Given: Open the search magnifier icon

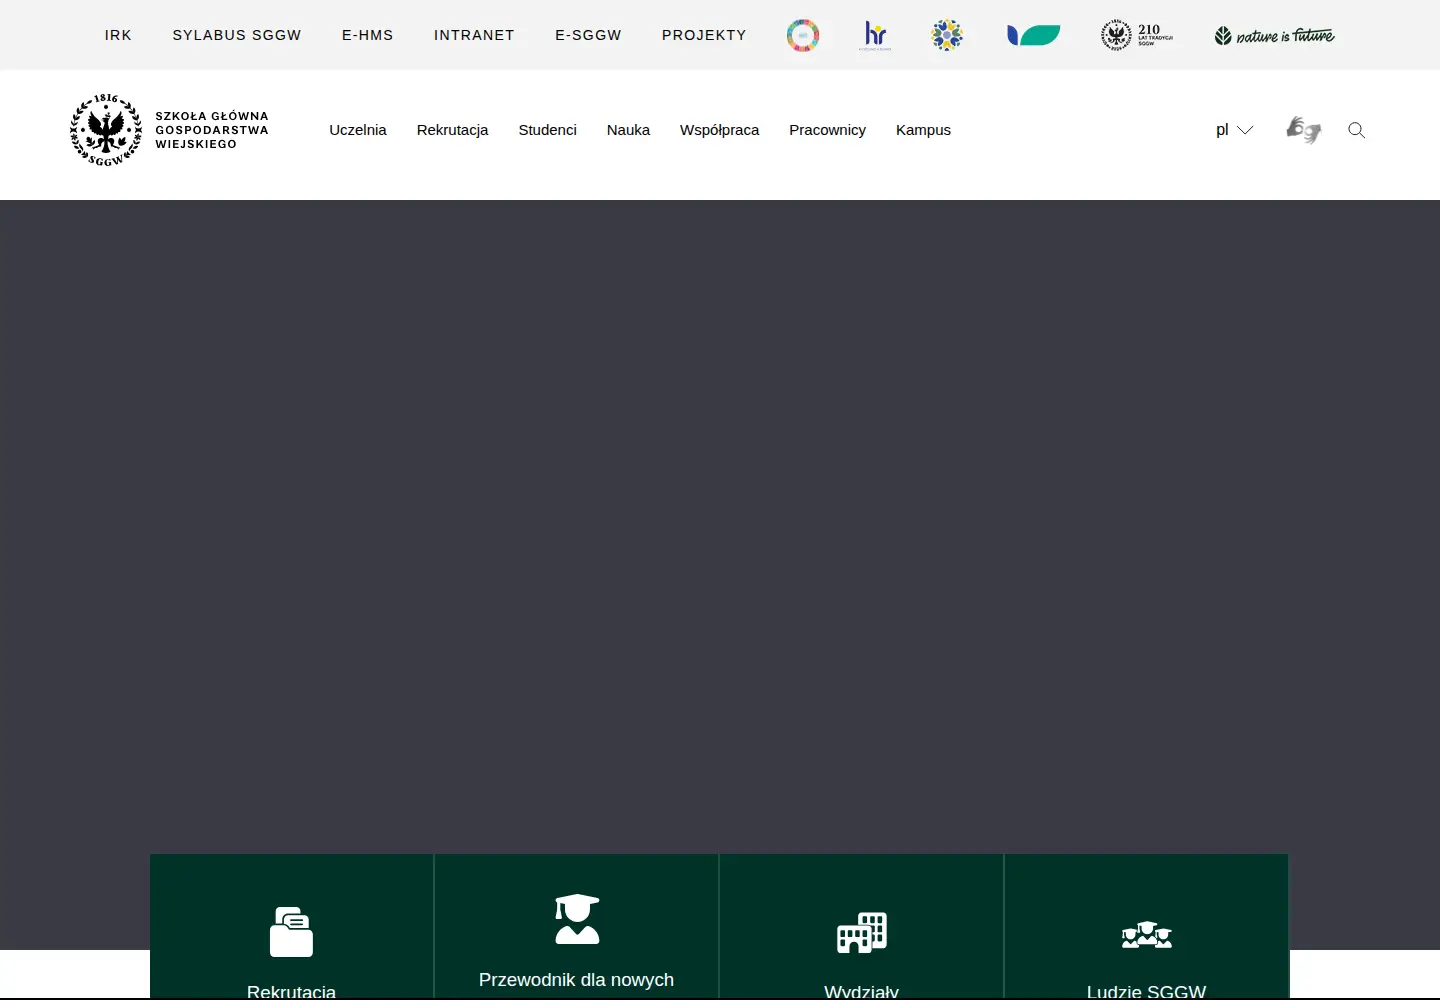Looking at the screenshot, I should click(1356, 130).
